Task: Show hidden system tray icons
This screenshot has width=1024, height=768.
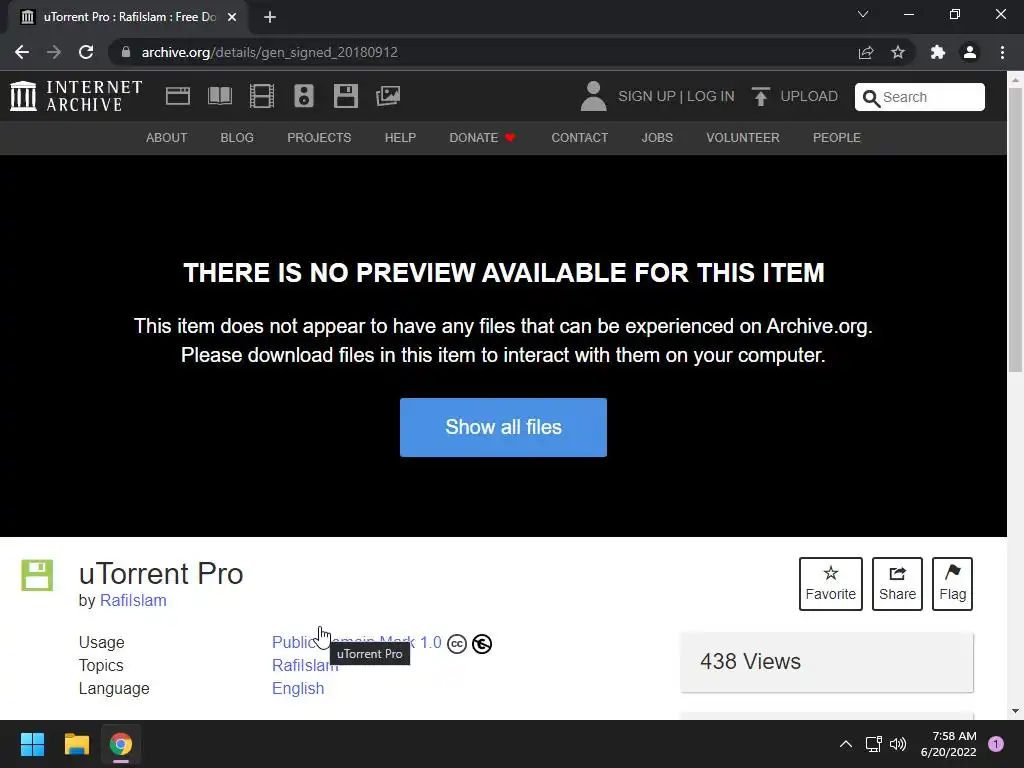Action: coord(846,744)
